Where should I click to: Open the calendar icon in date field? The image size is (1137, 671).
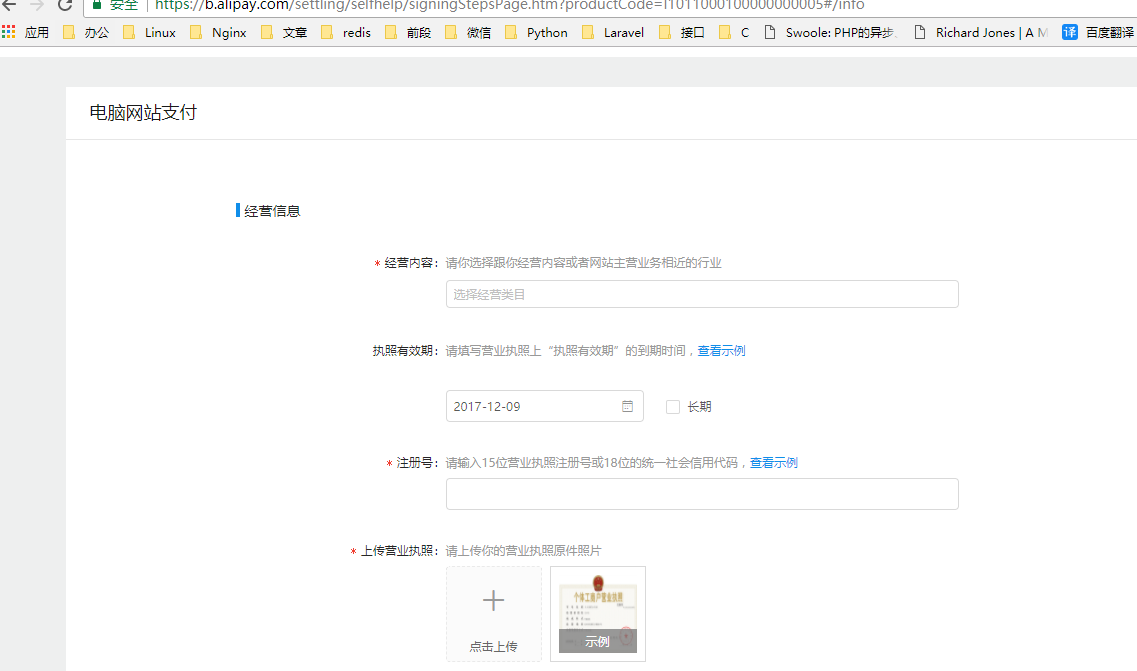[627, 406]
